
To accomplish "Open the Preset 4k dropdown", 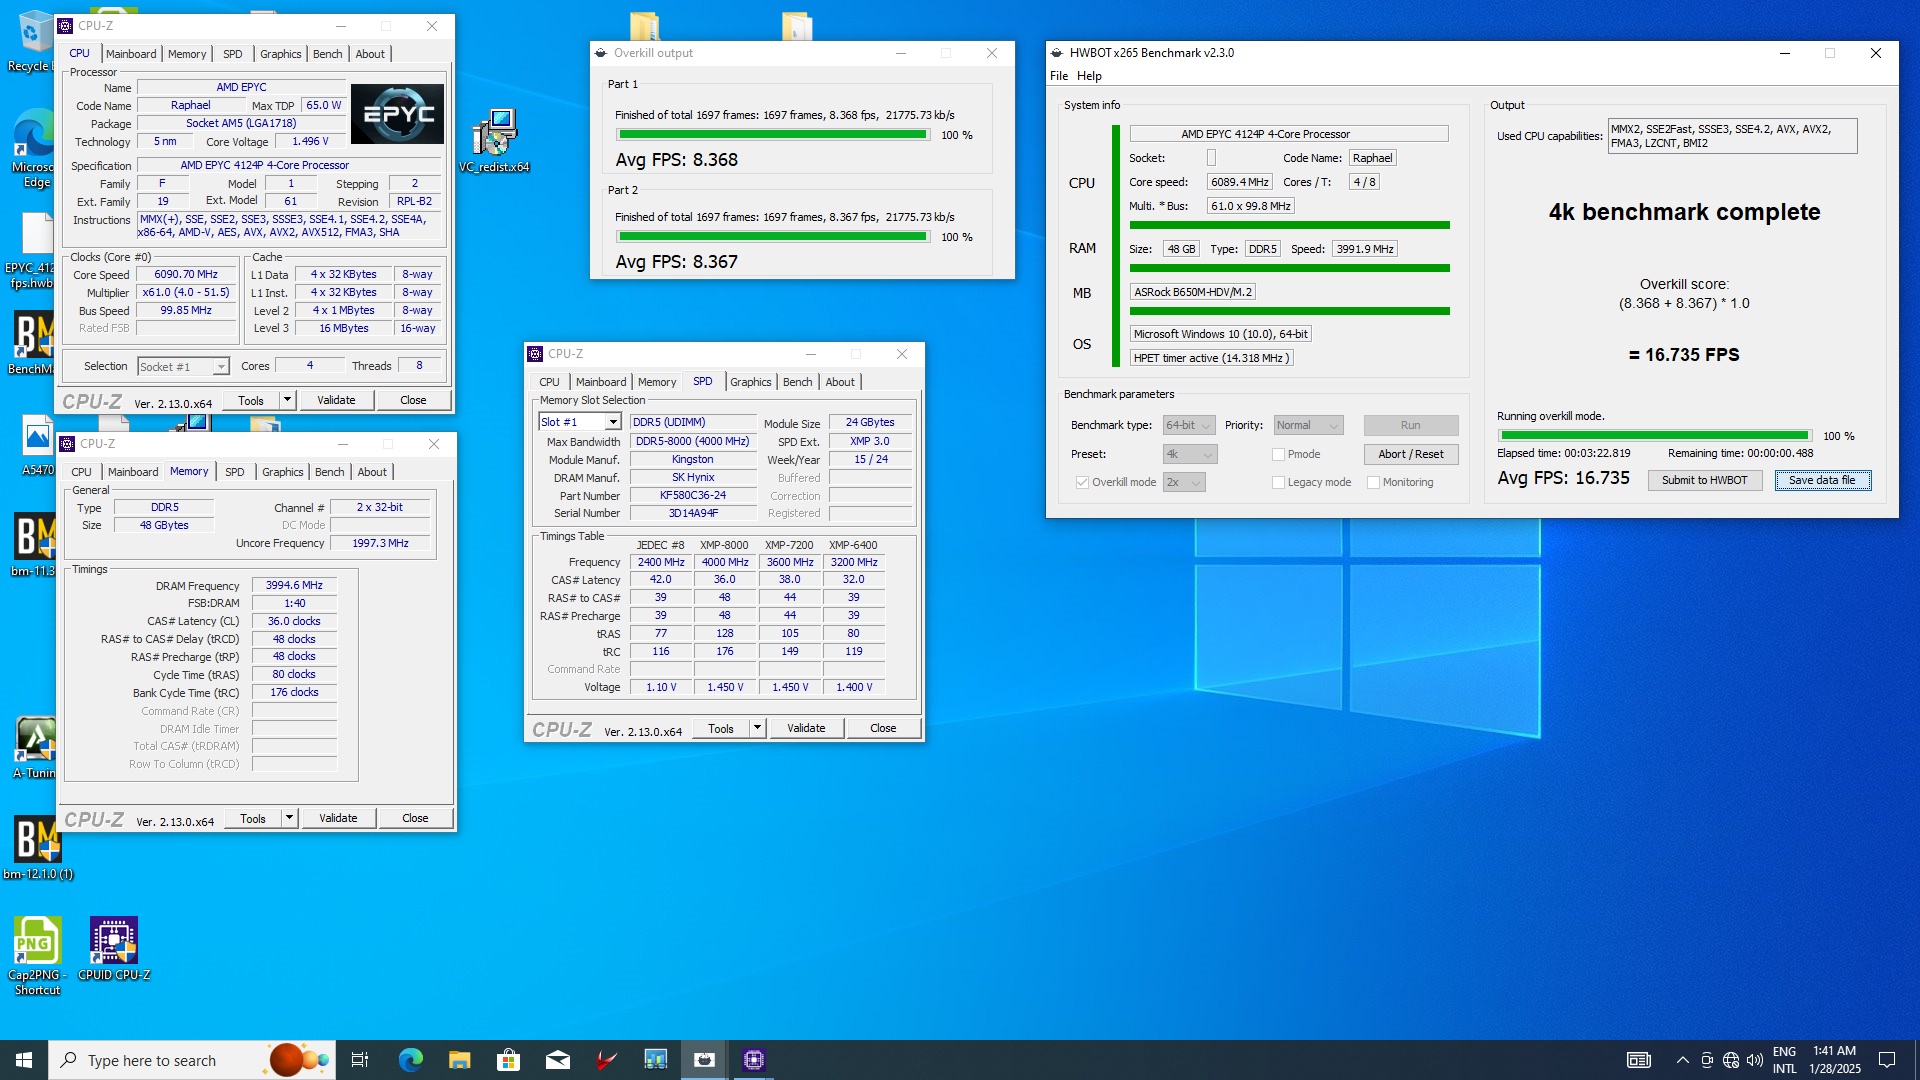I will pyautogui.click(x=1190, y=454).
